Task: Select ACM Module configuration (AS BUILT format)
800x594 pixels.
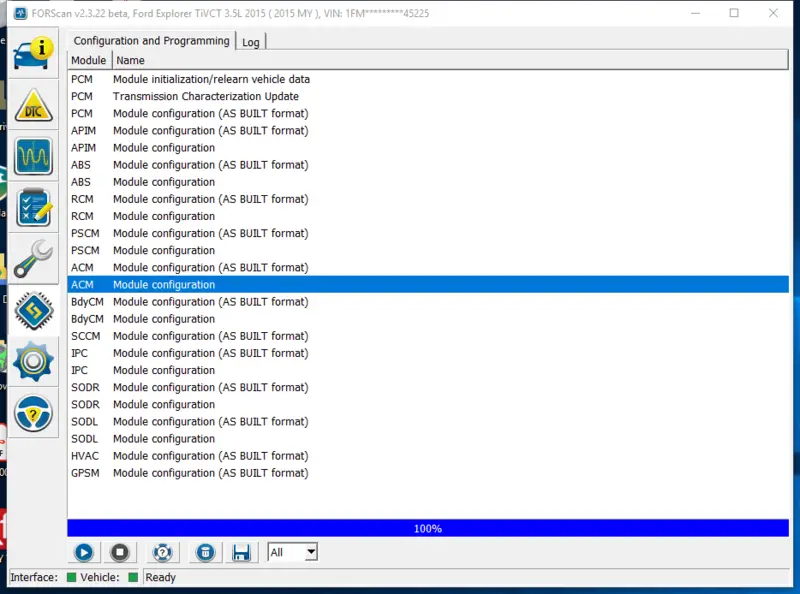Action: coord(428,267)
